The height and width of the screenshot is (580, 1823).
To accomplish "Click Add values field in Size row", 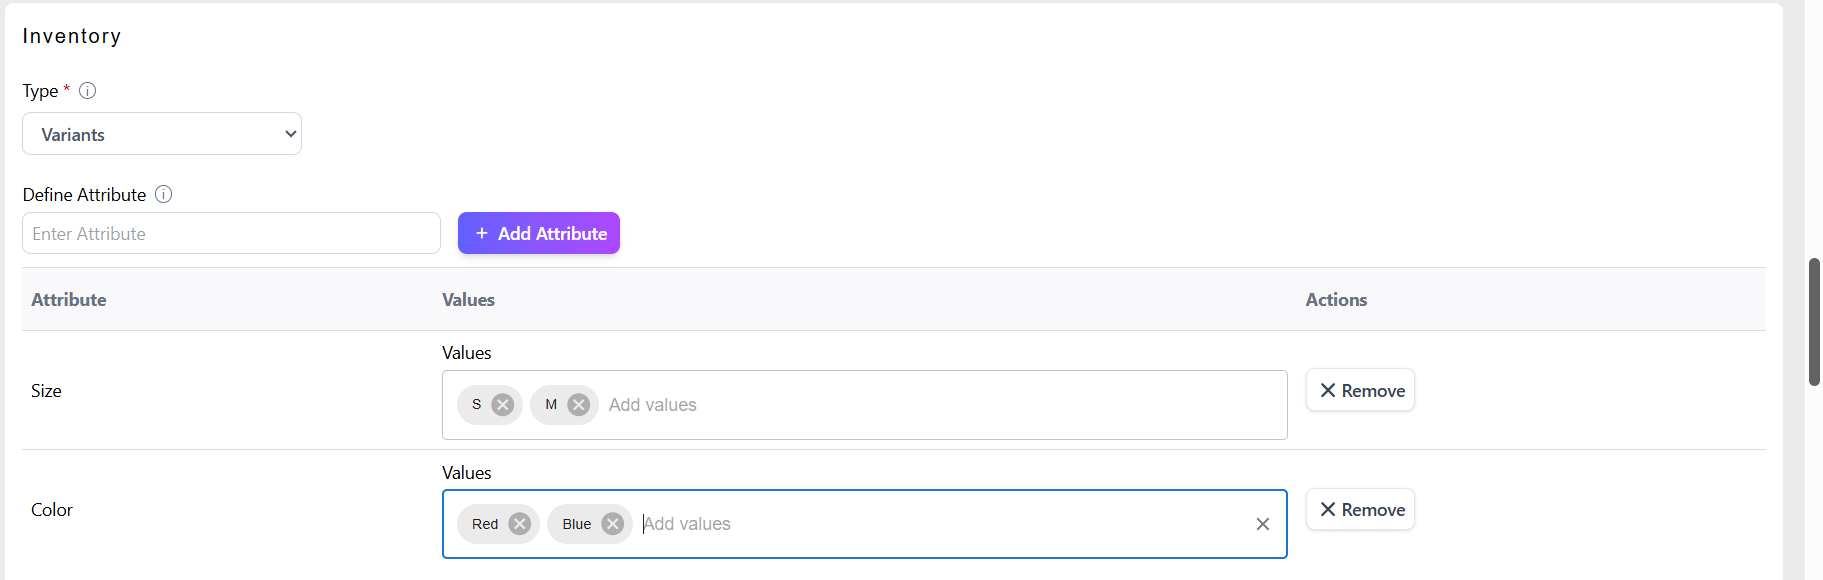I will pyautogui.click(x=940, y=405).
